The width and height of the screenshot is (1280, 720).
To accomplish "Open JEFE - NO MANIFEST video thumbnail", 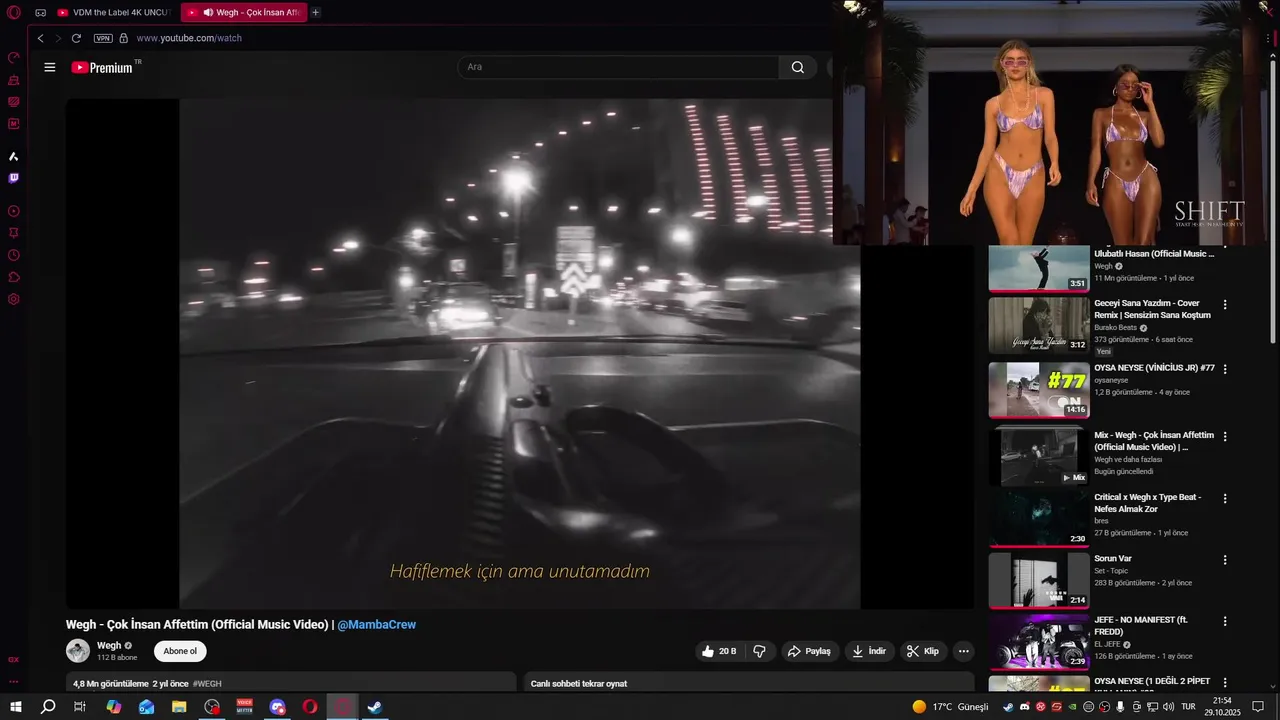I will pyautogui.click(x=1039, y=642).
